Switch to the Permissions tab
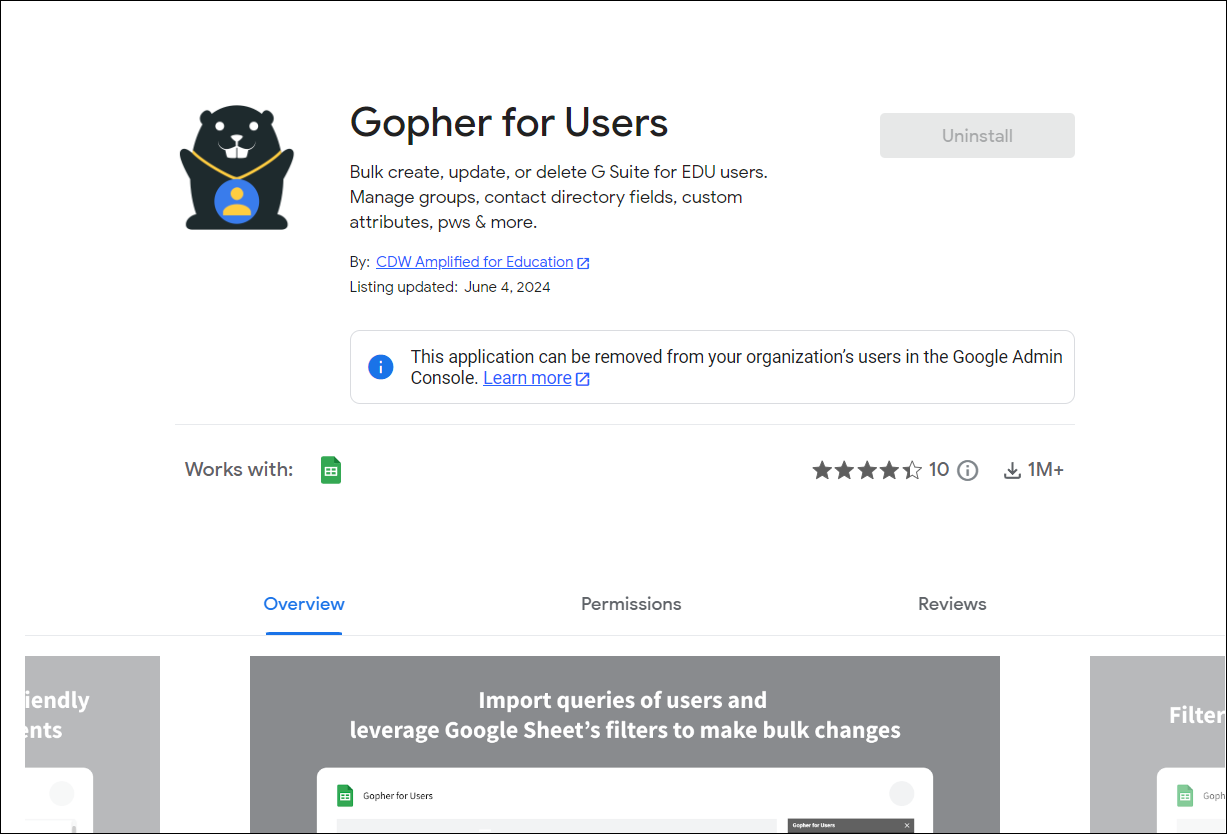This screenshot has width=1227, height=834. 631,604
